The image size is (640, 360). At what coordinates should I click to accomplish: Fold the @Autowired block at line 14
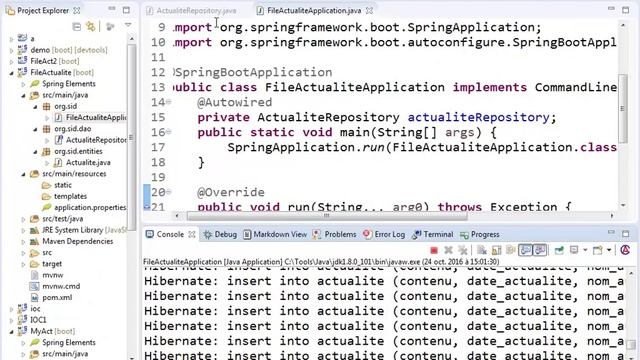pyautogui.click(x=168, y=102)
